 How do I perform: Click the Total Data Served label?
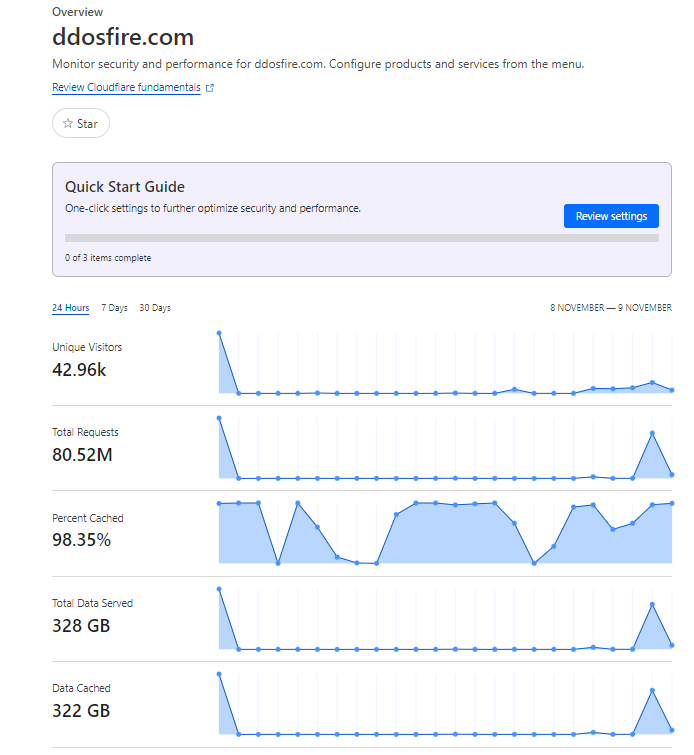click(92, 603)
